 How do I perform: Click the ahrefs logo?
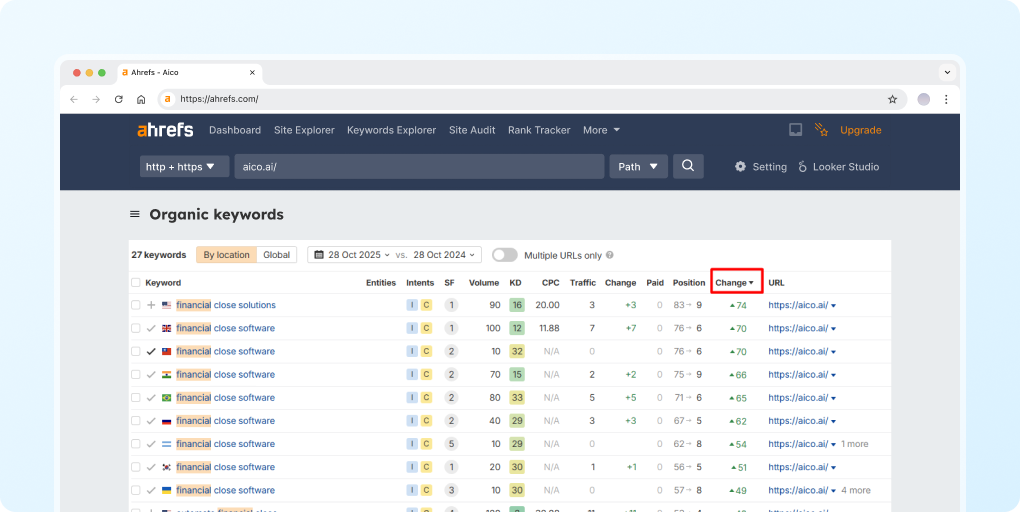pos(165,130)
